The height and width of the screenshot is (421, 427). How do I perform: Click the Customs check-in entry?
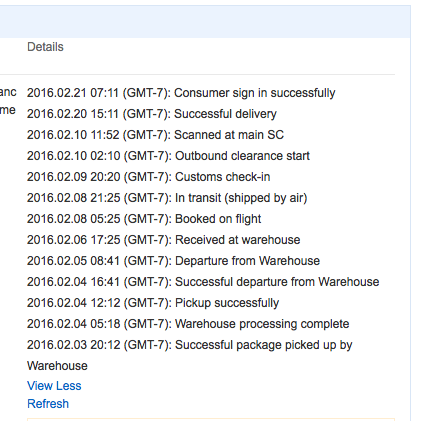pos(149,177)
